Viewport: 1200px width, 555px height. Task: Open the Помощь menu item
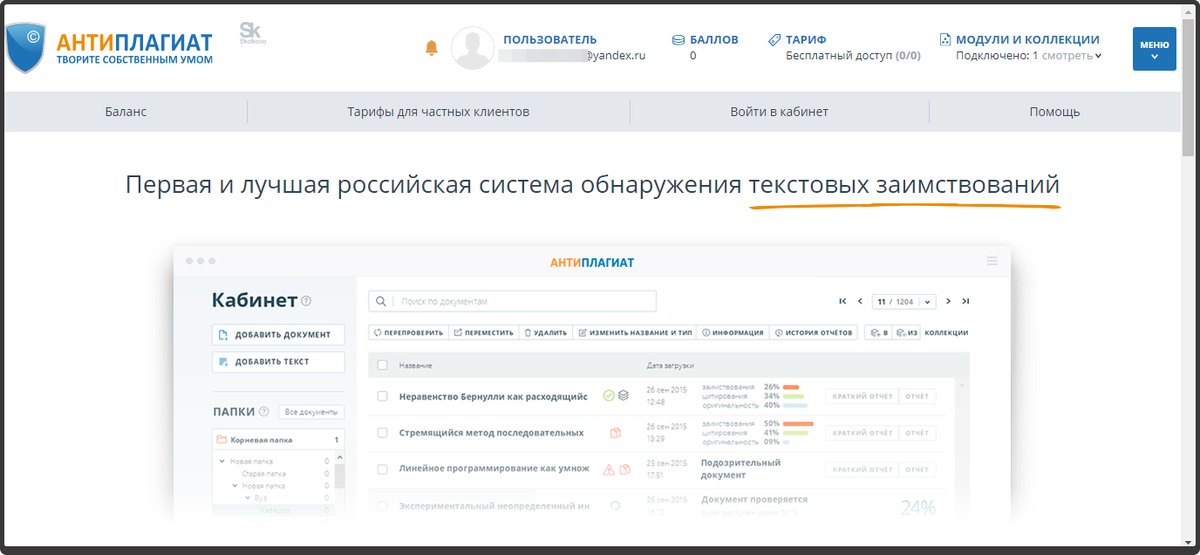(1054, 112)
